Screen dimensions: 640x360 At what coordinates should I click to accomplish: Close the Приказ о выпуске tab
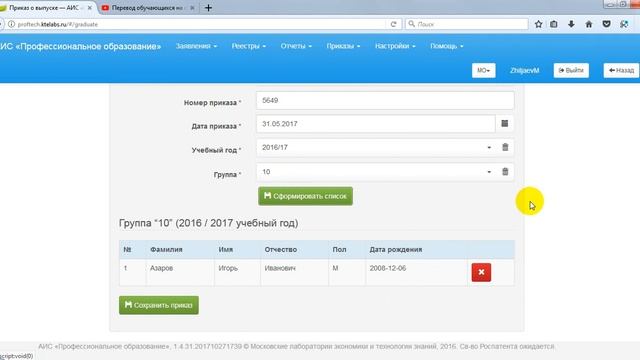point(89,8)
